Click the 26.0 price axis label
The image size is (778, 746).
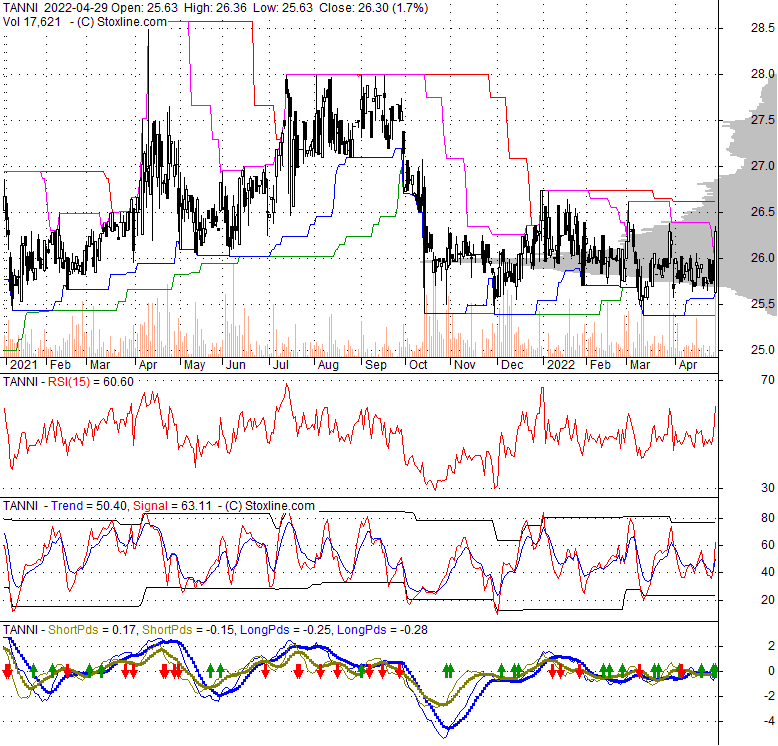pos(762,258)
